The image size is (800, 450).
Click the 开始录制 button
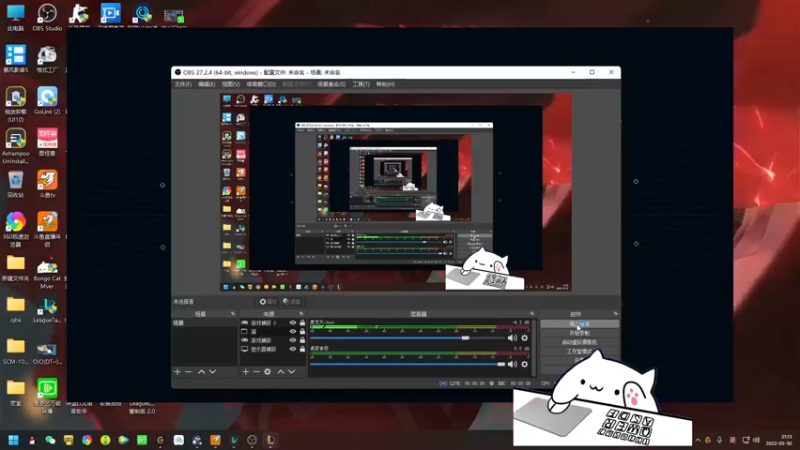[580, 333]
